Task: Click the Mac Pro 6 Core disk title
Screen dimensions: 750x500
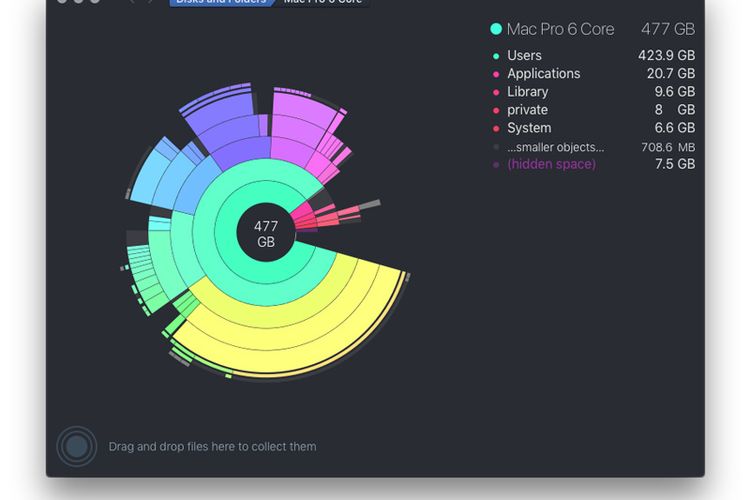Action: 560,29
